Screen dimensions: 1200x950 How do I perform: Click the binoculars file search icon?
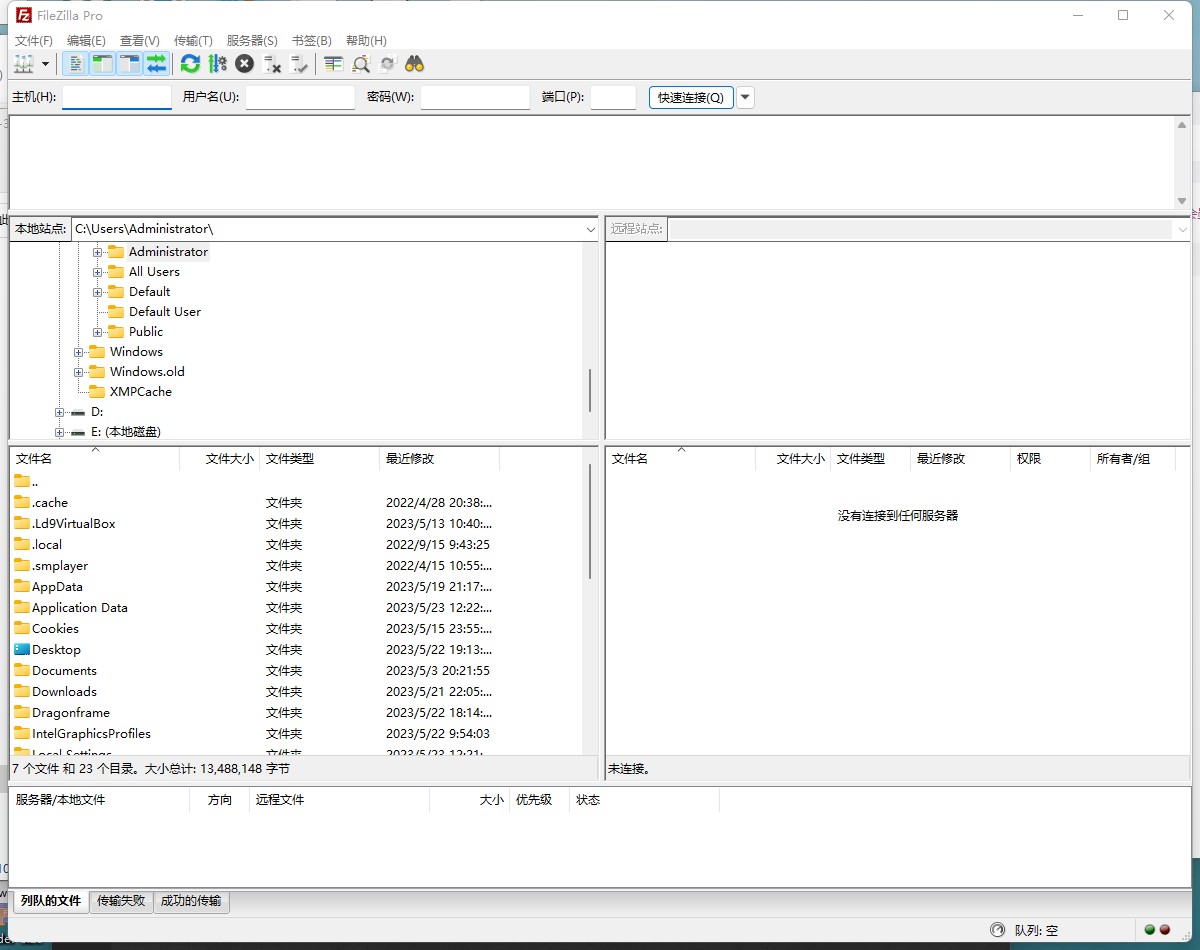coord(415,64)
